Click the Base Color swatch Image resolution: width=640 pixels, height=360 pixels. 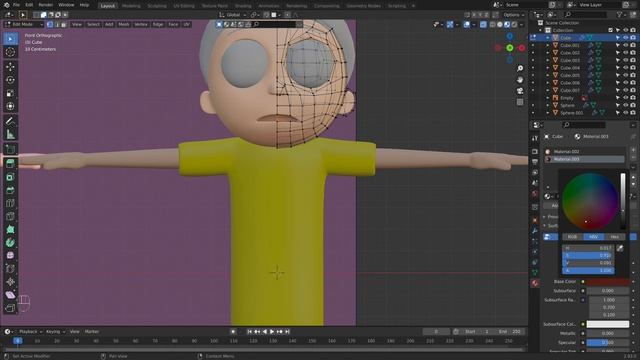coord(608,282)
